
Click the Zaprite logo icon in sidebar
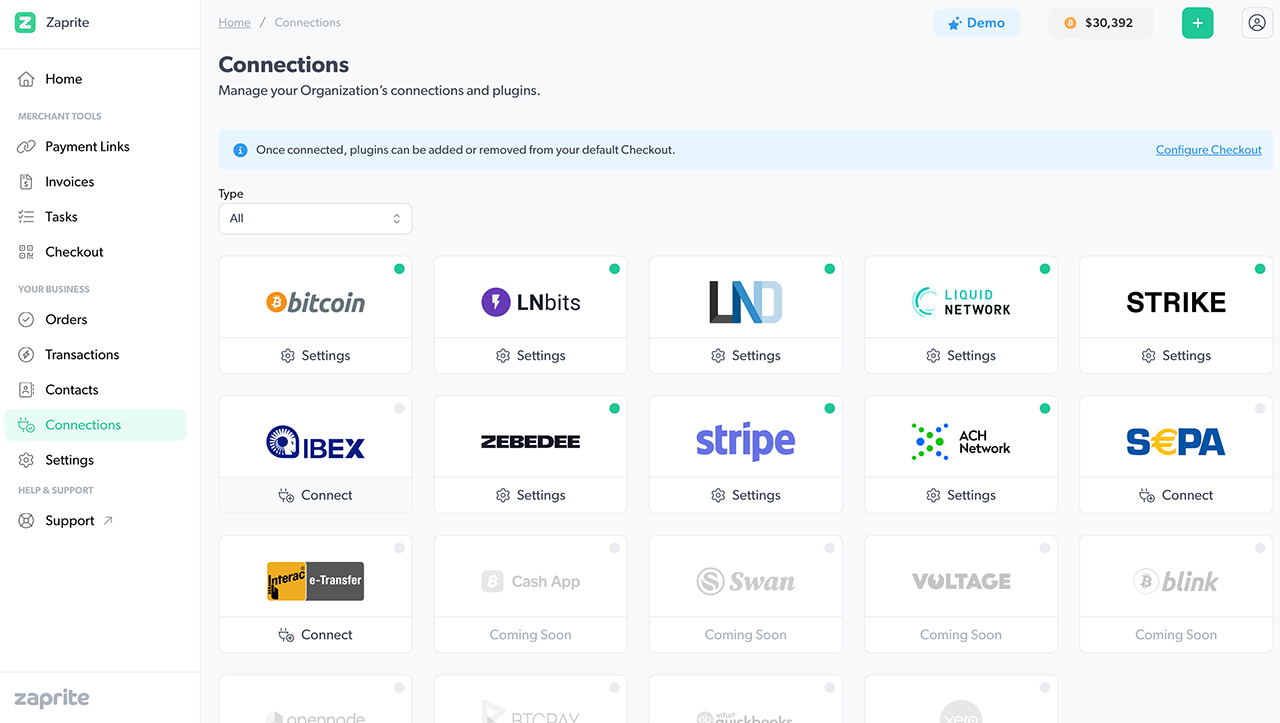pyautogui.click(x=25, y=22)
